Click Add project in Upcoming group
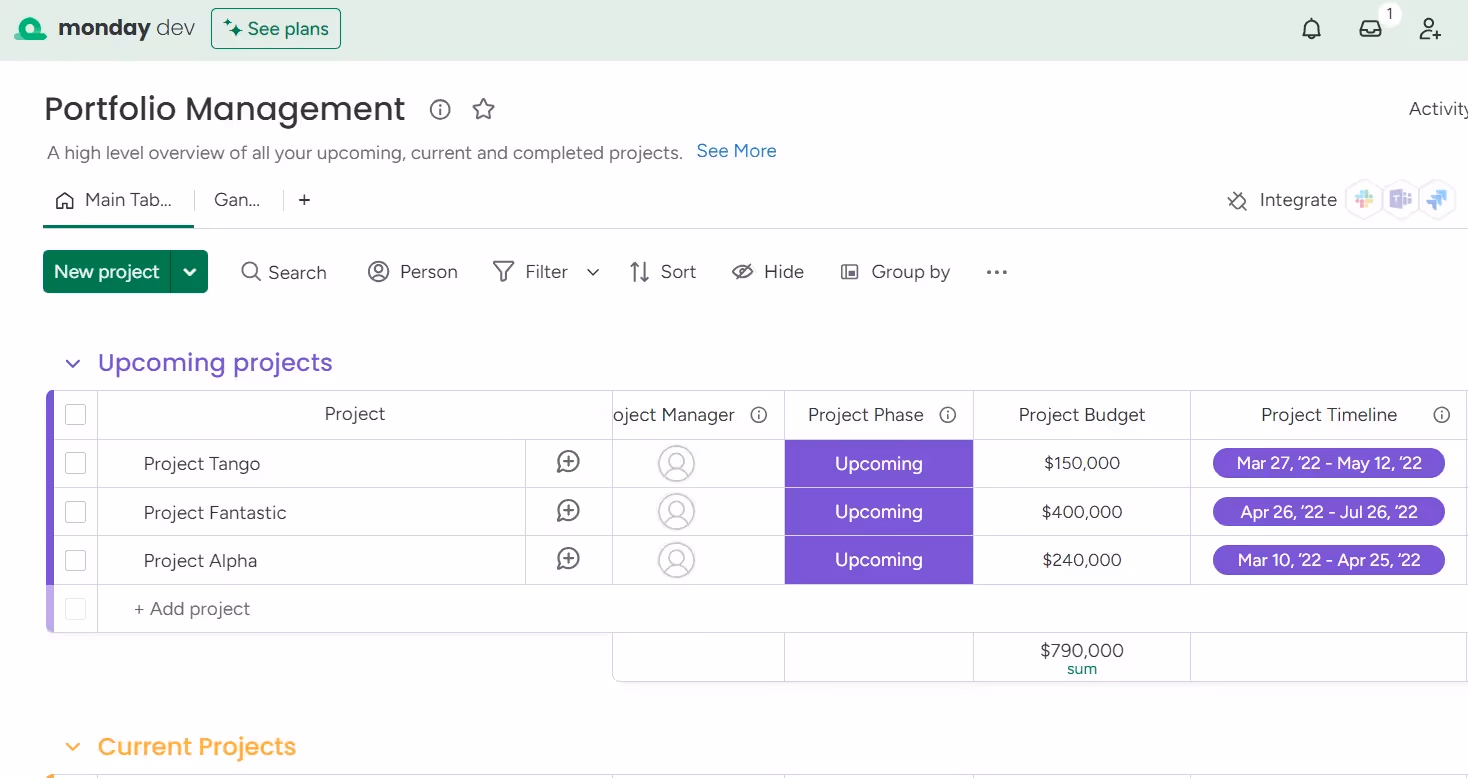 [x=192, y=608]
